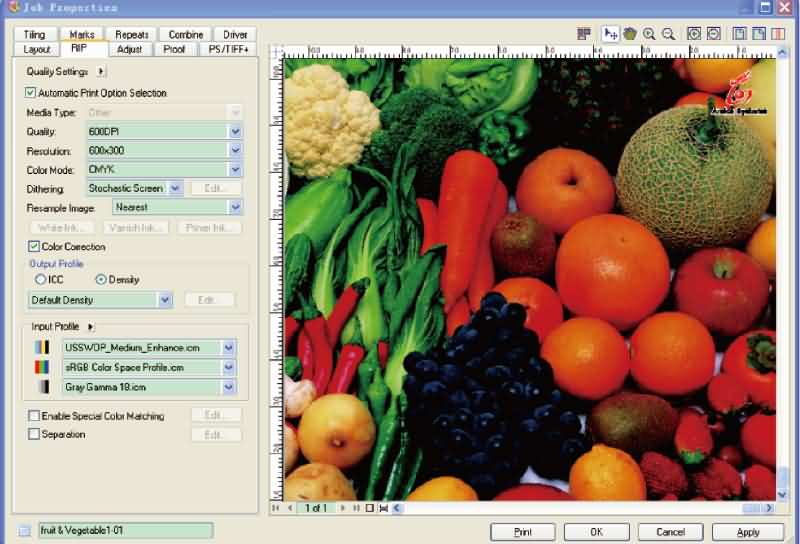Viewport: 800px width, 544px height.
Task: Open the Color Mode dropdown
Action: [x=235, y=169]
